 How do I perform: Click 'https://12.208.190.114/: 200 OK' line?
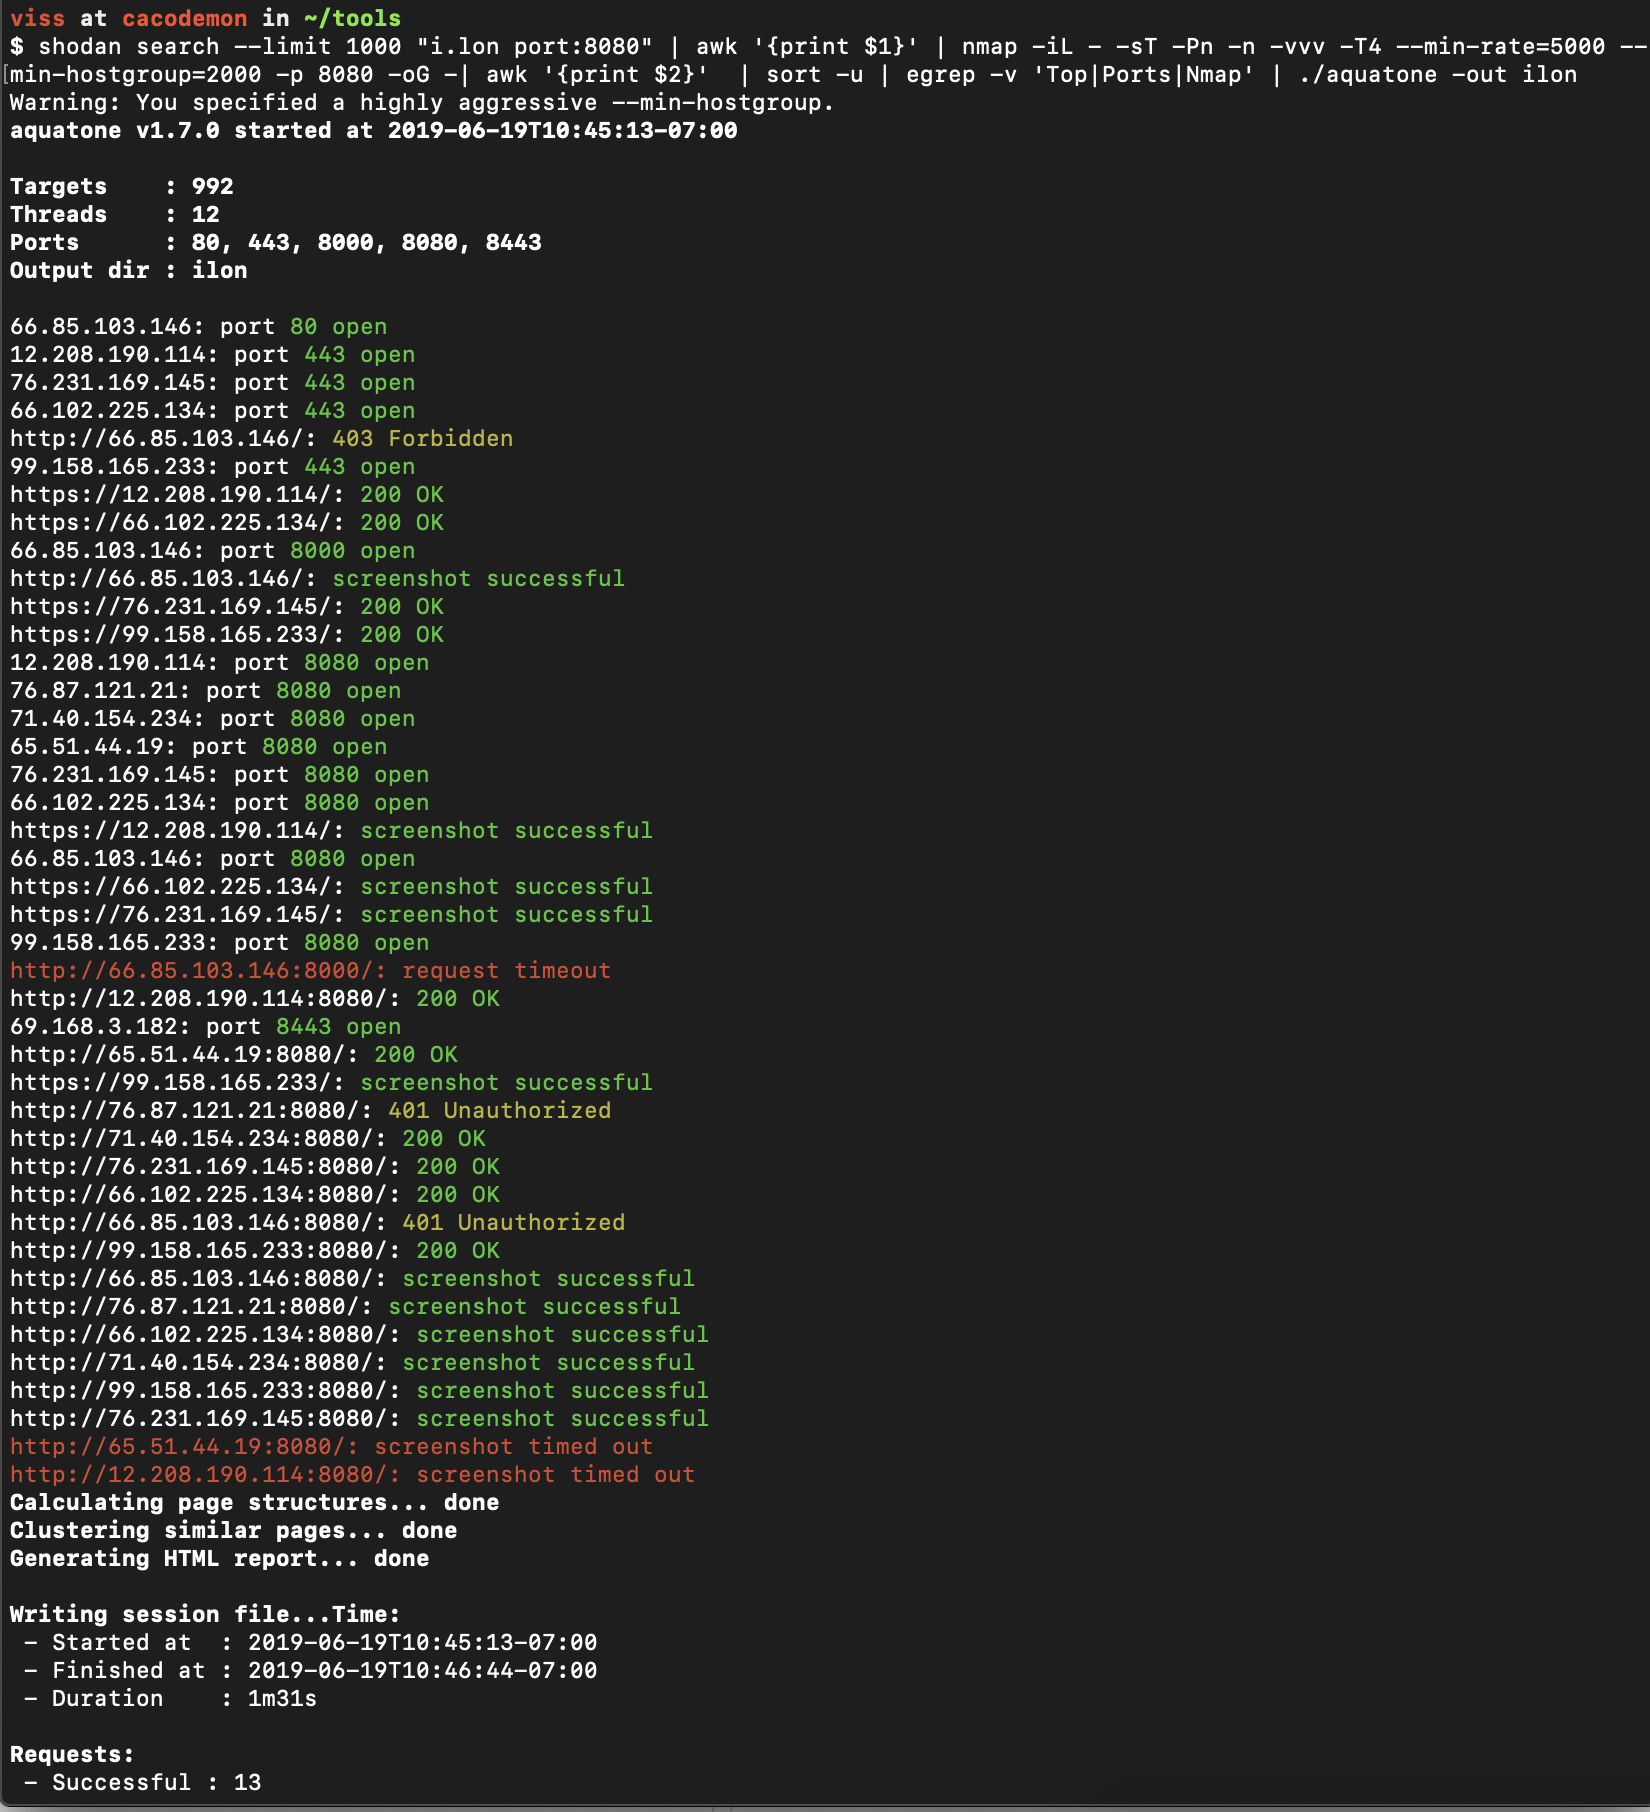coord(227,494)
